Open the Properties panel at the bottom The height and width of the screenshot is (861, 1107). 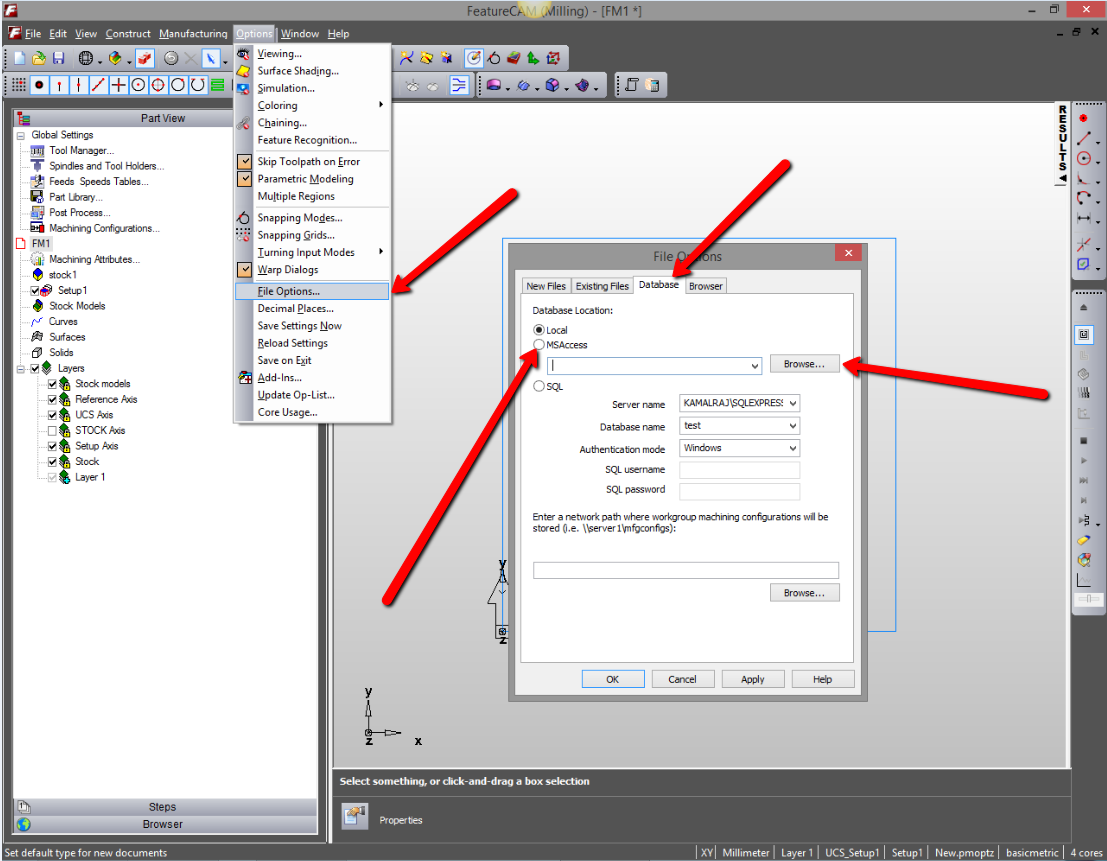point(399,819)
